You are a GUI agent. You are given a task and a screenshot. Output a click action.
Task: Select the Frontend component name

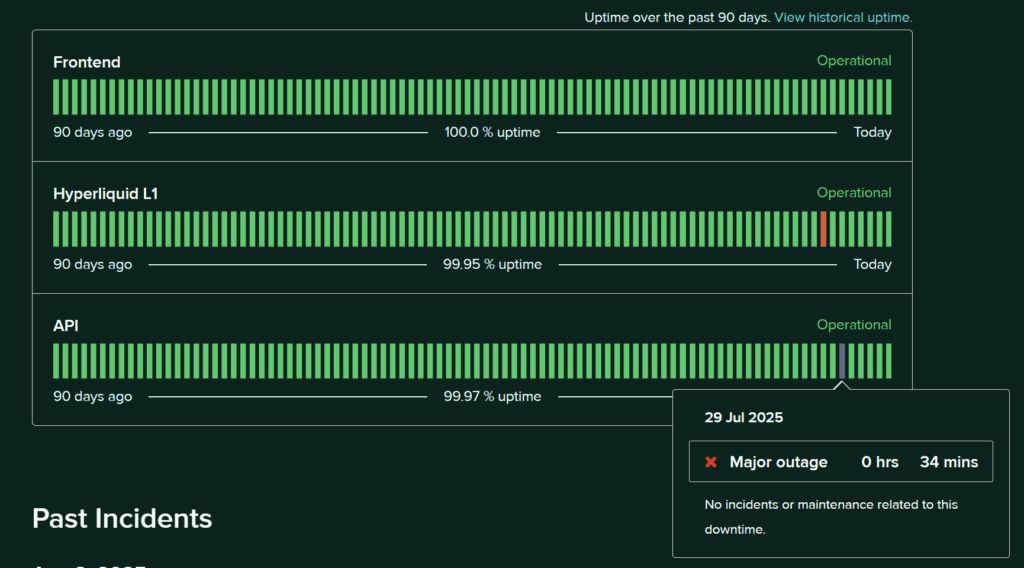[87, 62]
